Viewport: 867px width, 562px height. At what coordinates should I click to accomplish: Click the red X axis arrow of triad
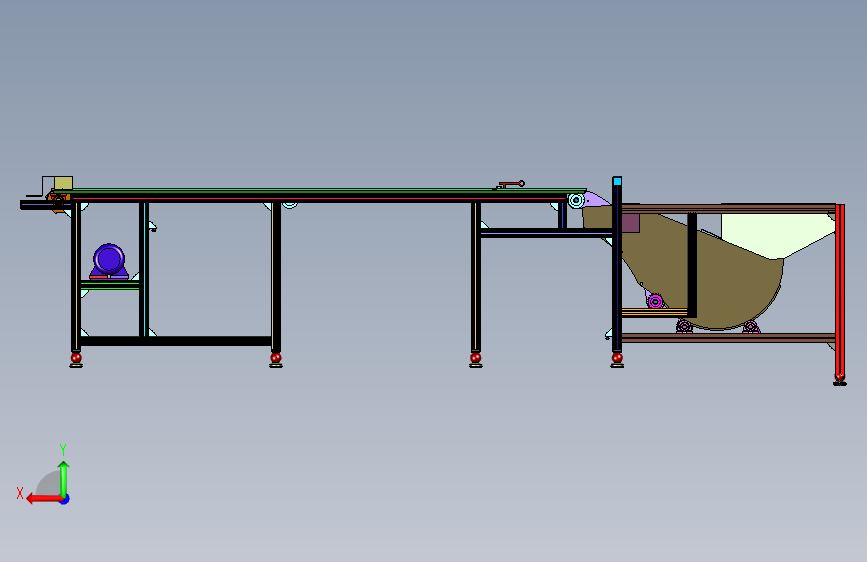tap(44, 499)
